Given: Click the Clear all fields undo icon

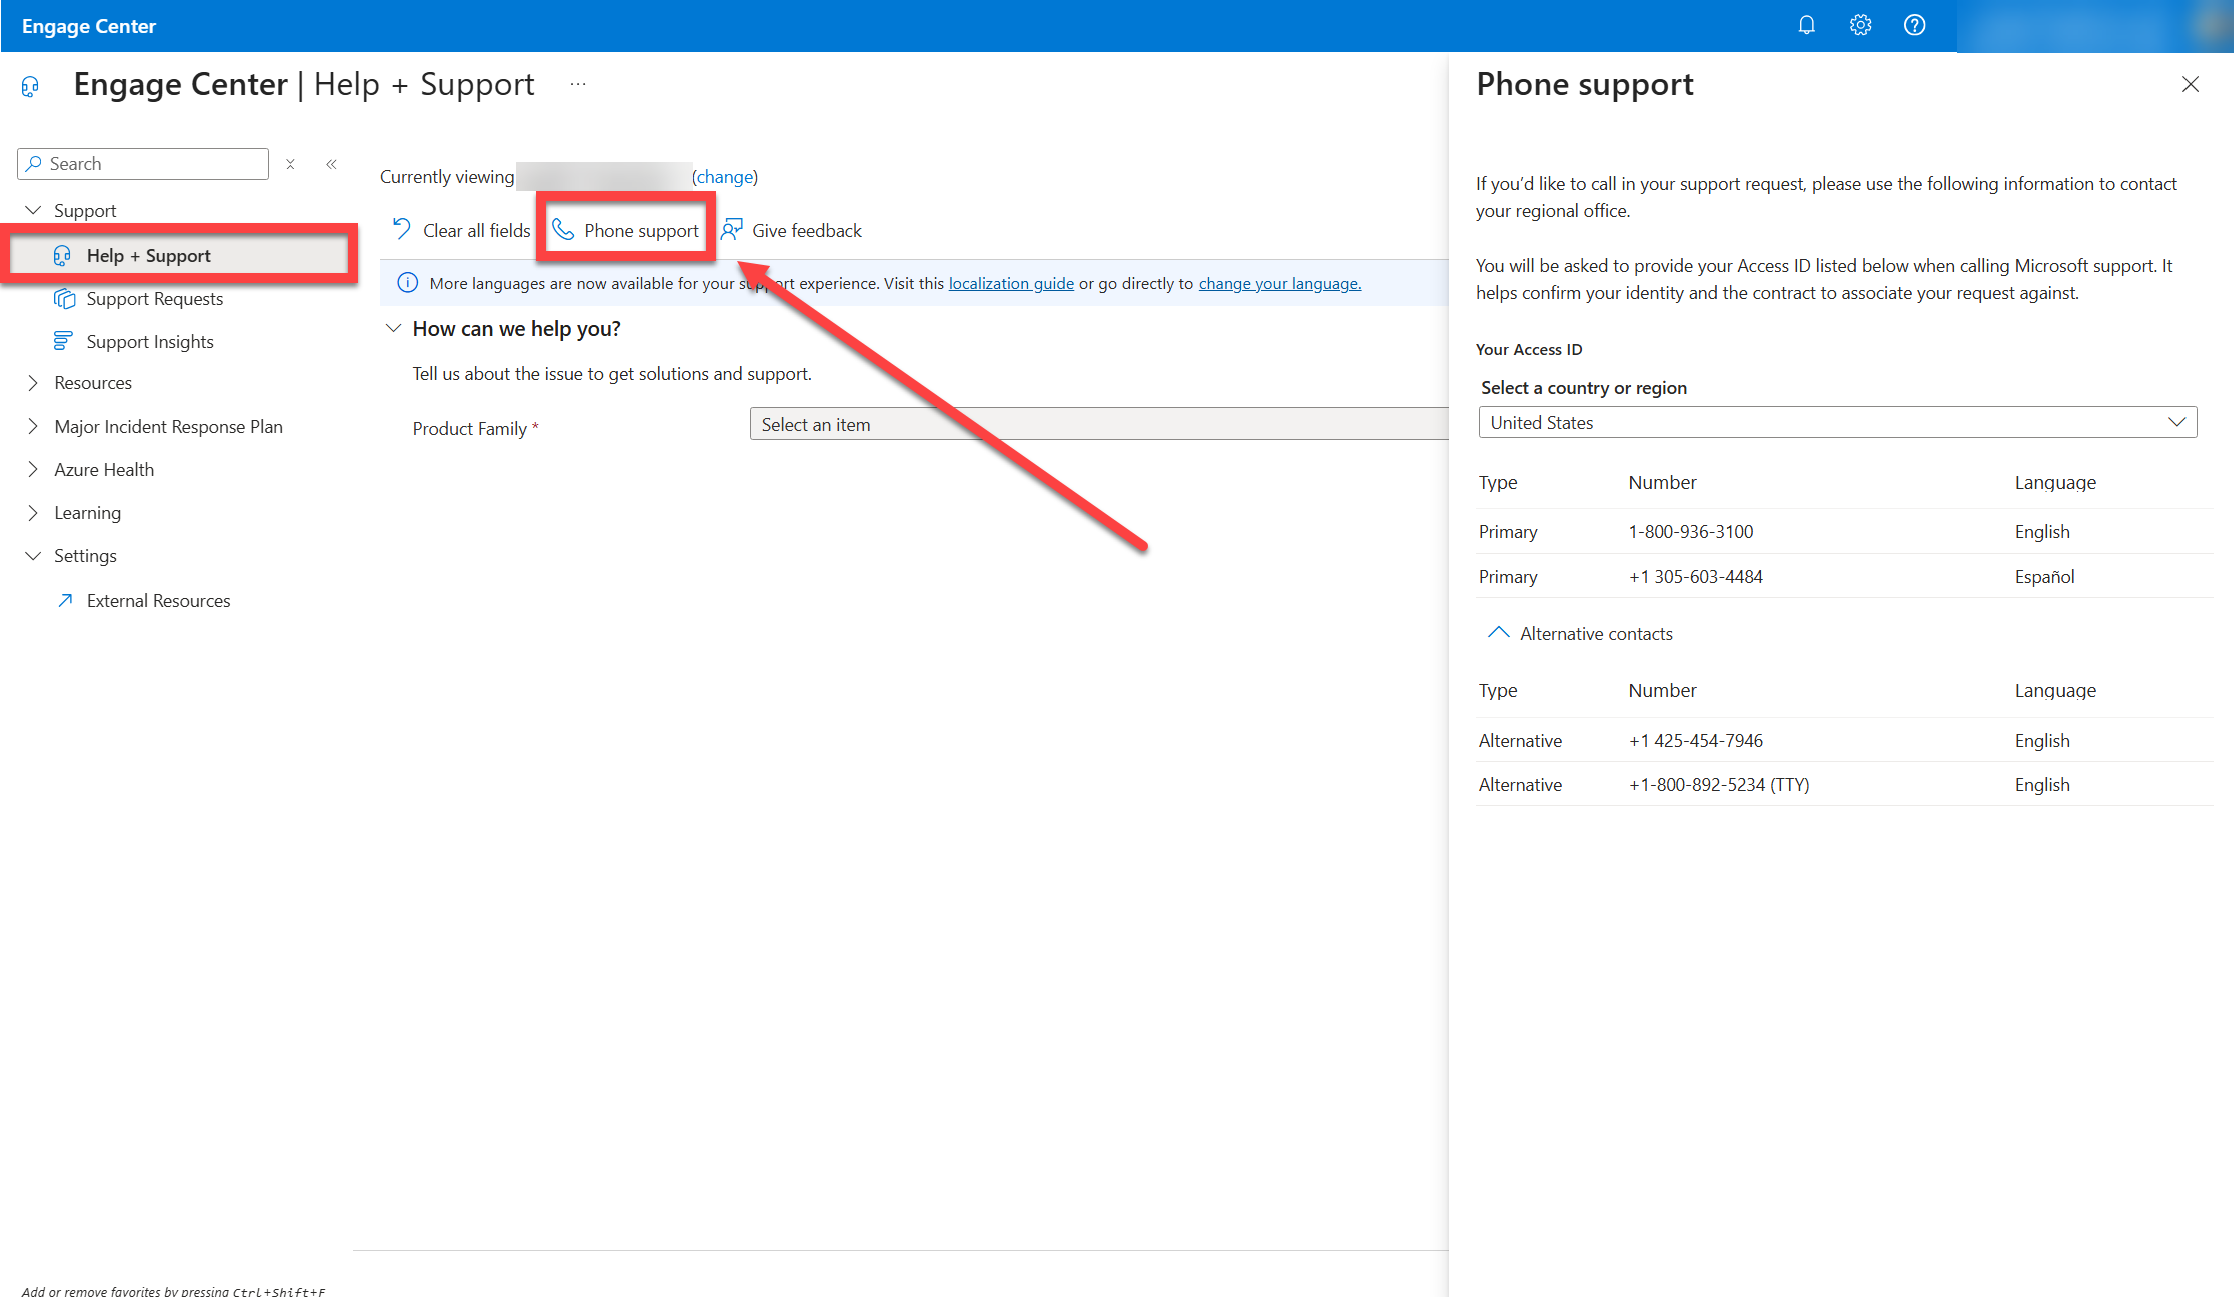Looking at the screenshot, I should click(x=402, y=229).
